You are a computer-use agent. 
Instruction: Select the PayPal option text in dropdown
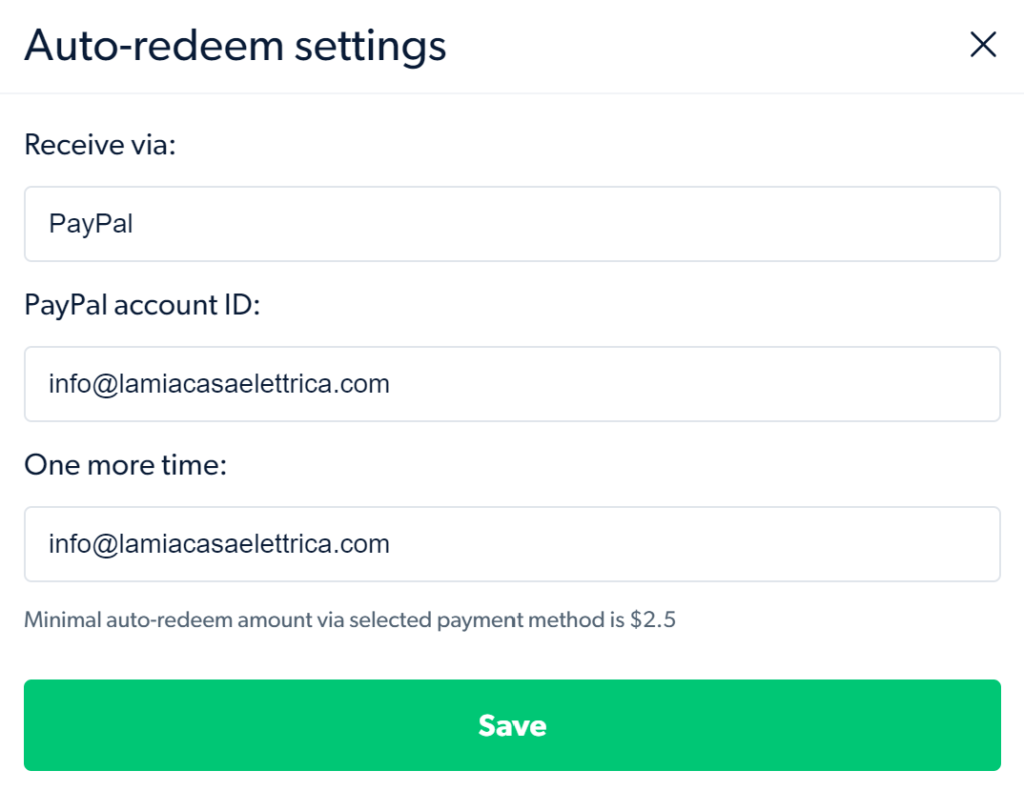pyautogui.click(x=91, y=224)
